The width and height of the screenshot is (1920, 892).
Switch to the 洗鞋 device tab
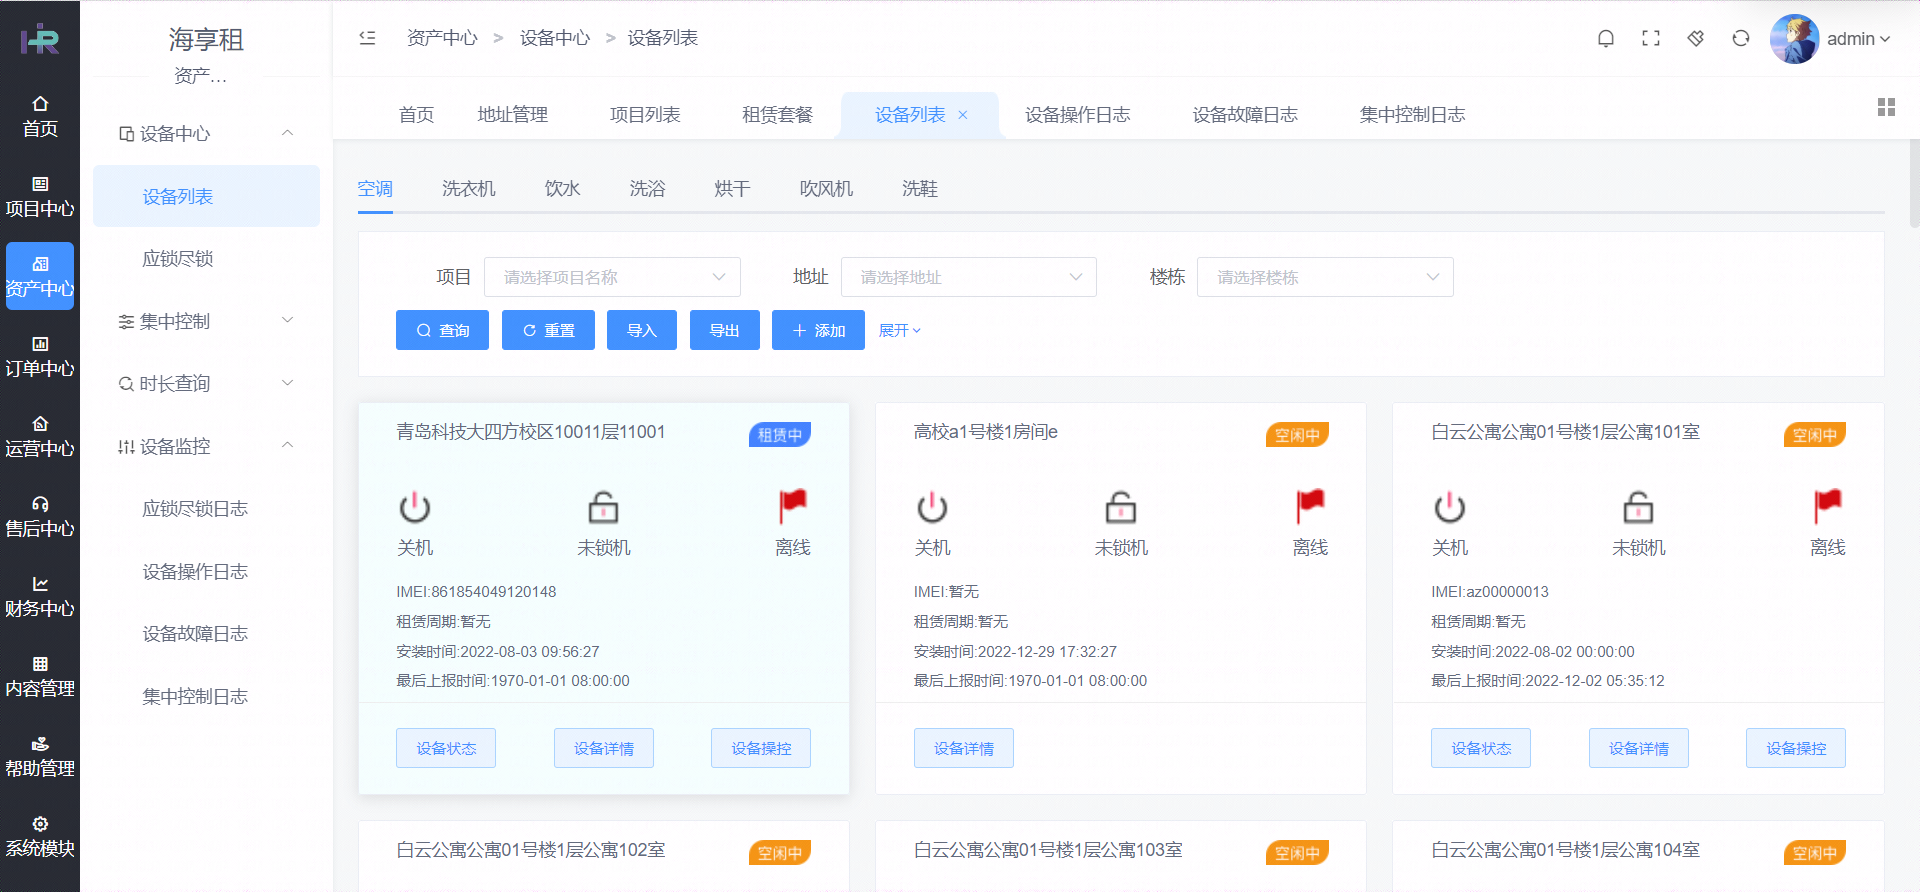tap(920, 188)
